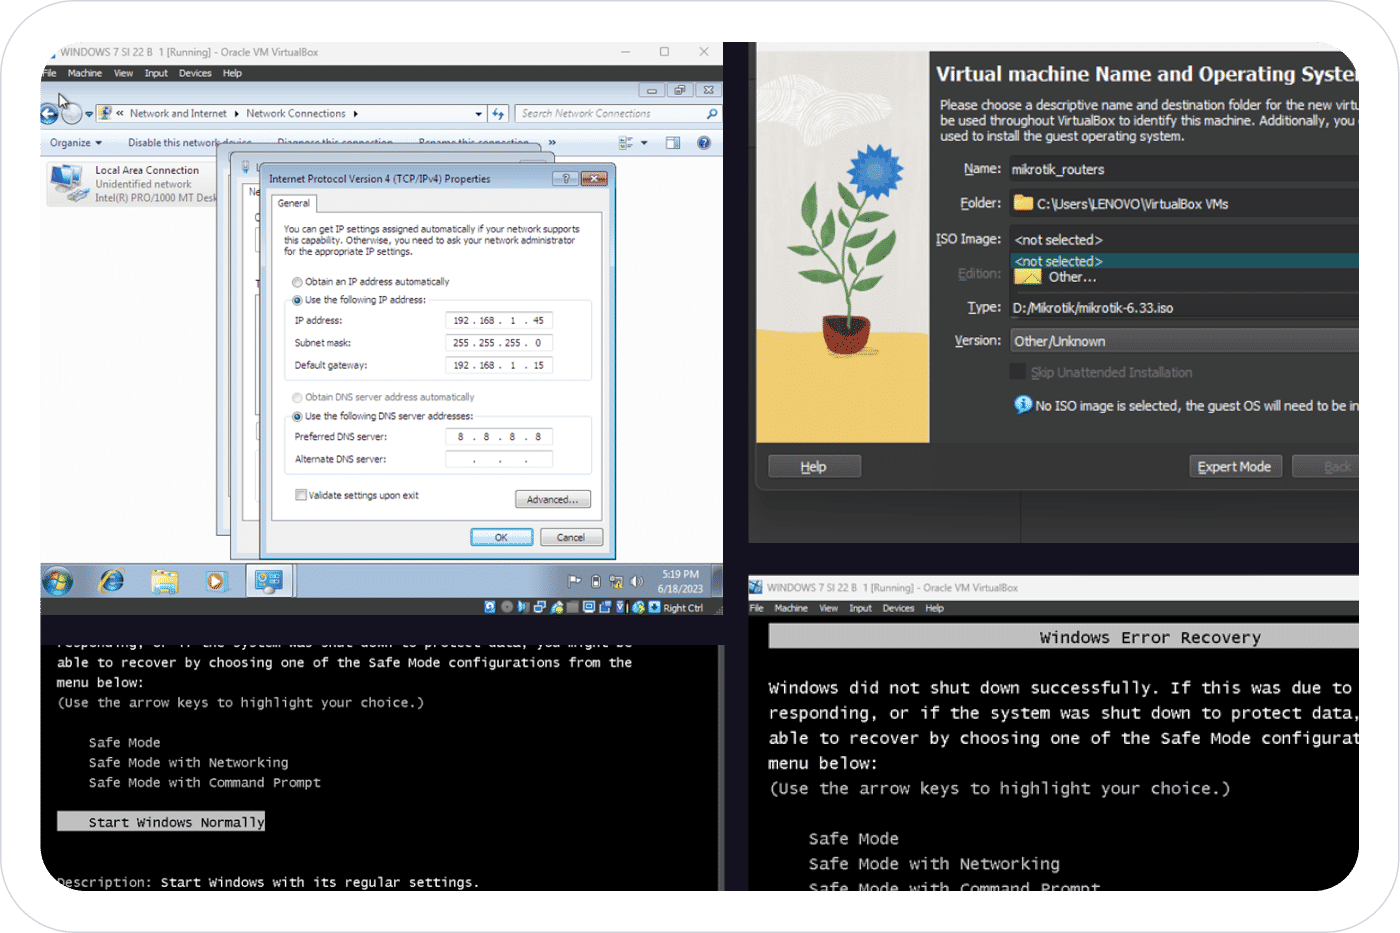Switch the wizard to Expert Mode
1400x933 pixels.
pos(1235,467)
